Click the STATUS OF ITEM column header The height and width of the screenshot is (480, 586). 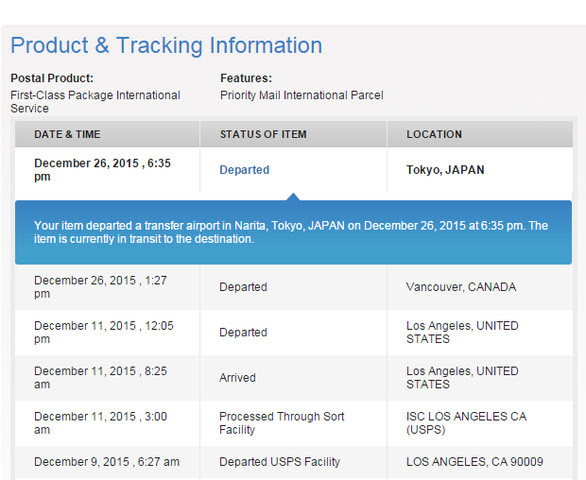tap(263, 134)
